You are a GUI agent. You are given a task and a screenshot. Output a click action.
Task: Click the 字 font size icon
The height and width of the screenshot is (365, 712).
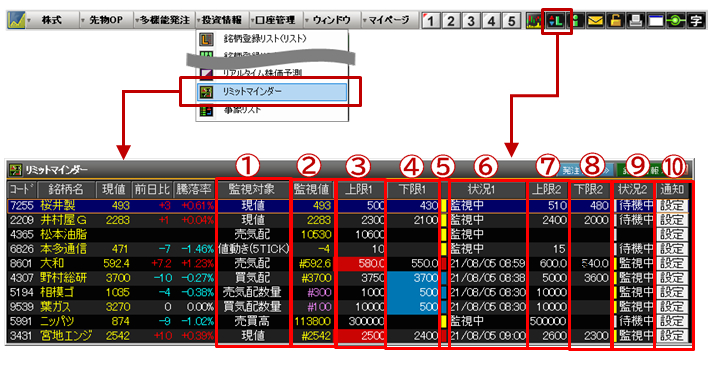[696, 21]
